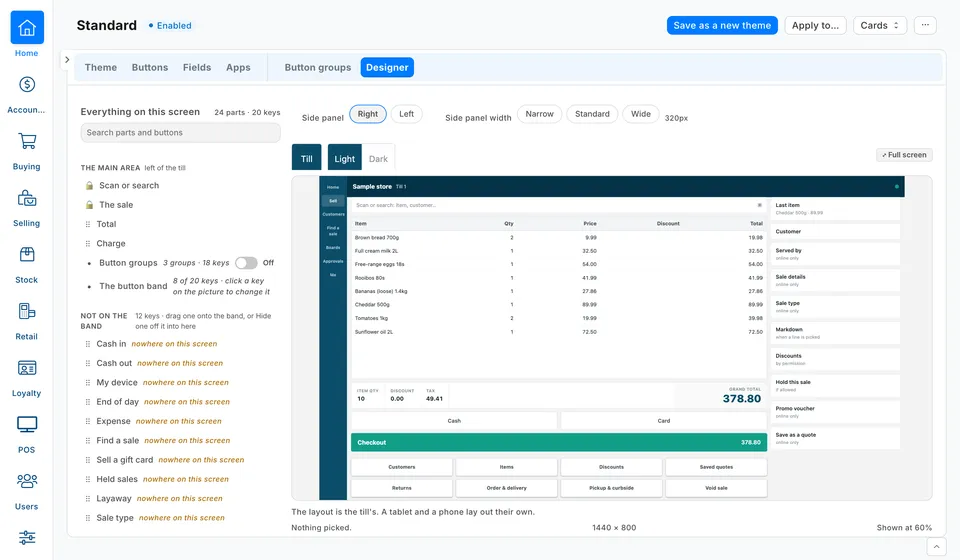Select The button band part
The image size is (960, 560).
(x=133, y=286)
